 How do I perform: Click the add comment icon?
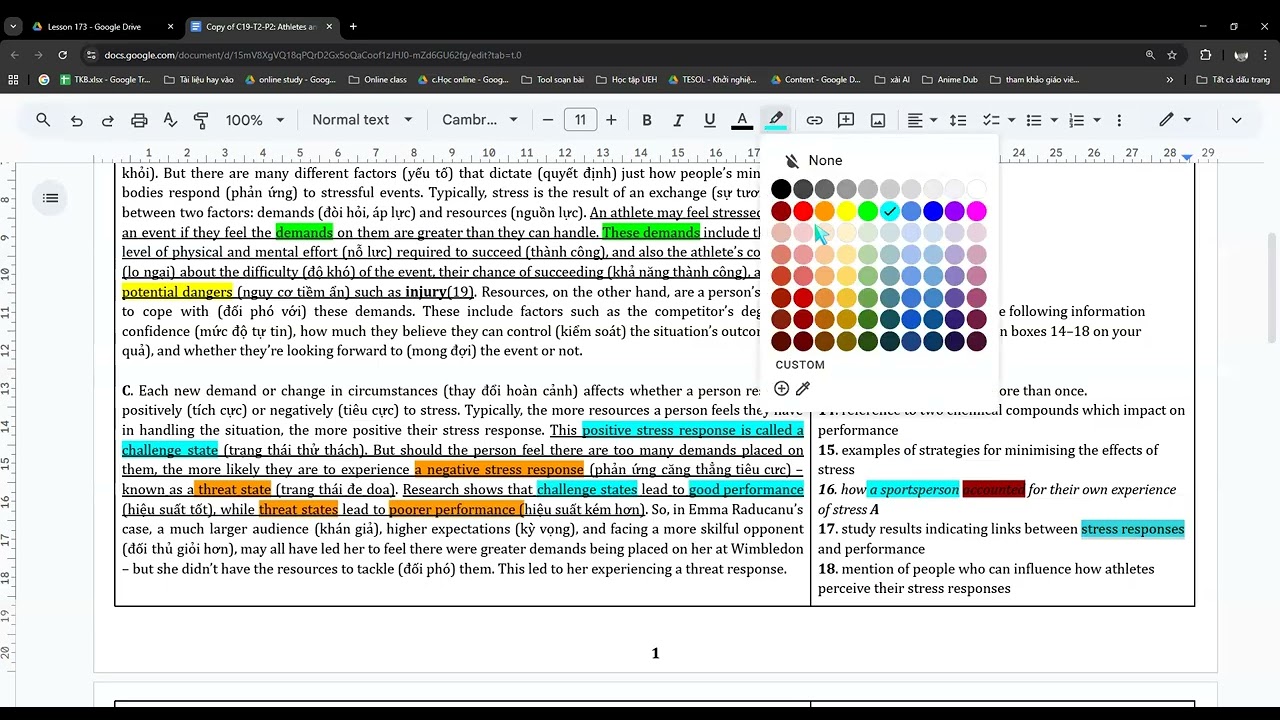click(x=846, y=120)
